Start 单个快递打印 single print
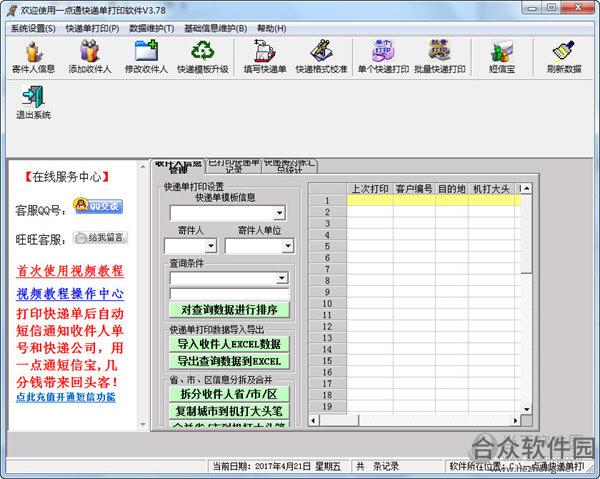The height and width of the screenshot is (479, 600). (383, 57)
